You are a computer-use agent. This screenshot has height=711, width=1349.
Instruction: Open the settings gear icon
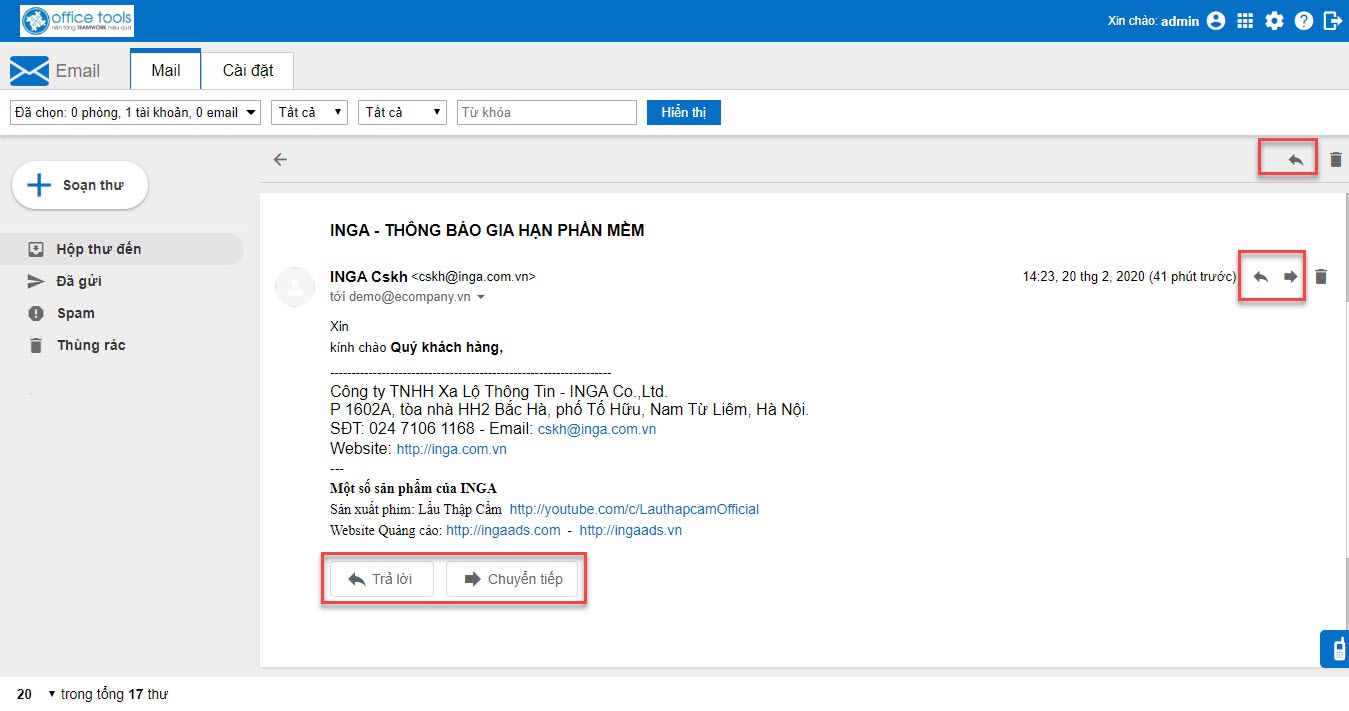pyautogui.click(x=1274, y=21)
